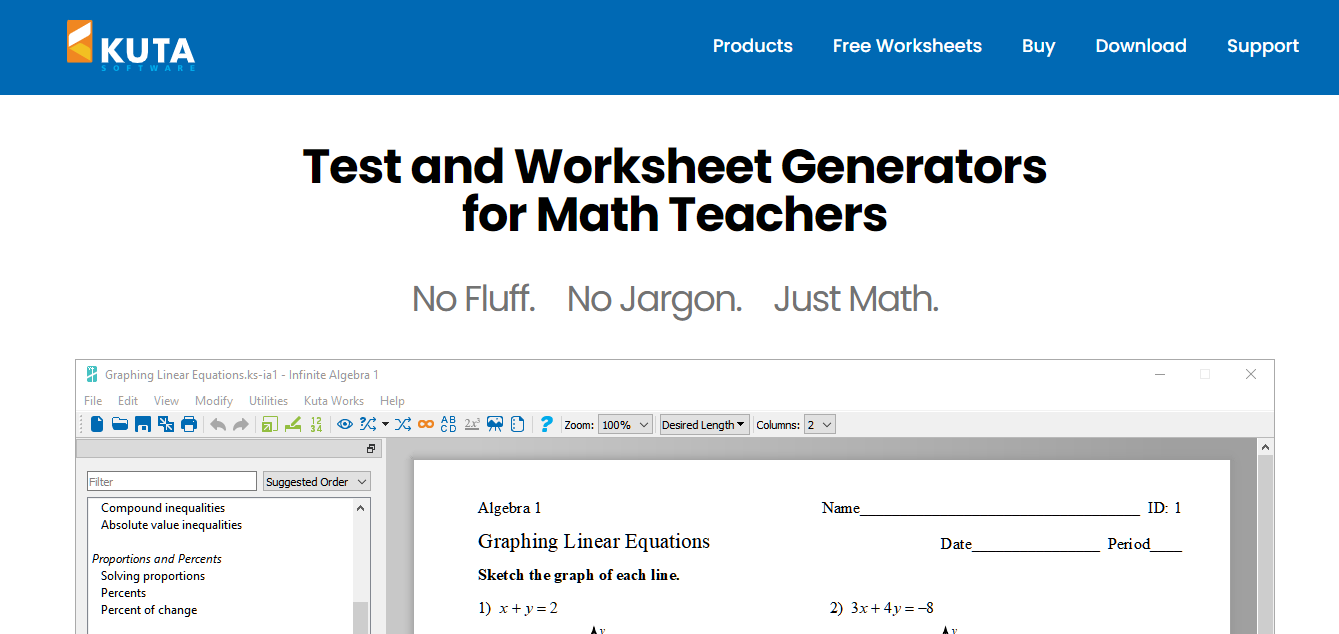Click the shuffle-with-question-mark icon
The width and height of the screenshot is (1339, 634).
pyautogui.click(x=368, y=424)
